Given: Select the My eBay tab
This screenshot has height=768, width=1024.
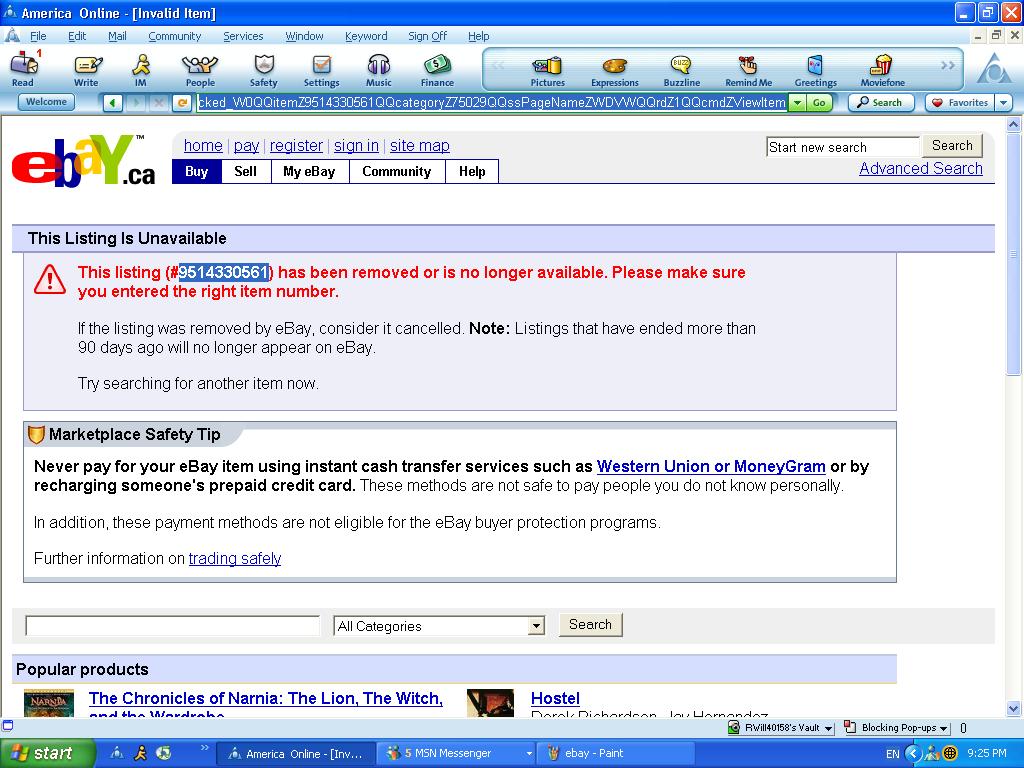Looking at the screenshot, I should (x=310, y=171).
